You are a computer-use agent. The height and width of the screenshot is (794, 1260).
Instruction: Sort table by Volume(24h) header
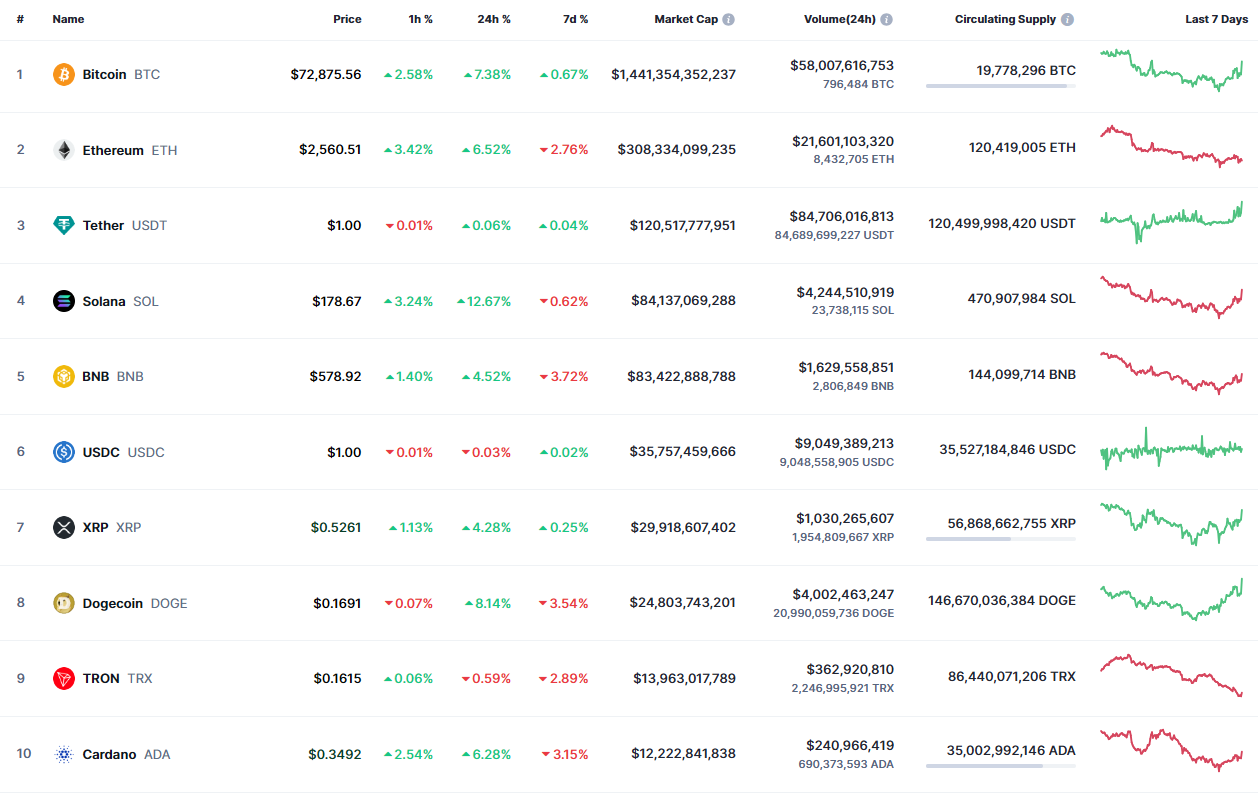[x=840, y=19]
